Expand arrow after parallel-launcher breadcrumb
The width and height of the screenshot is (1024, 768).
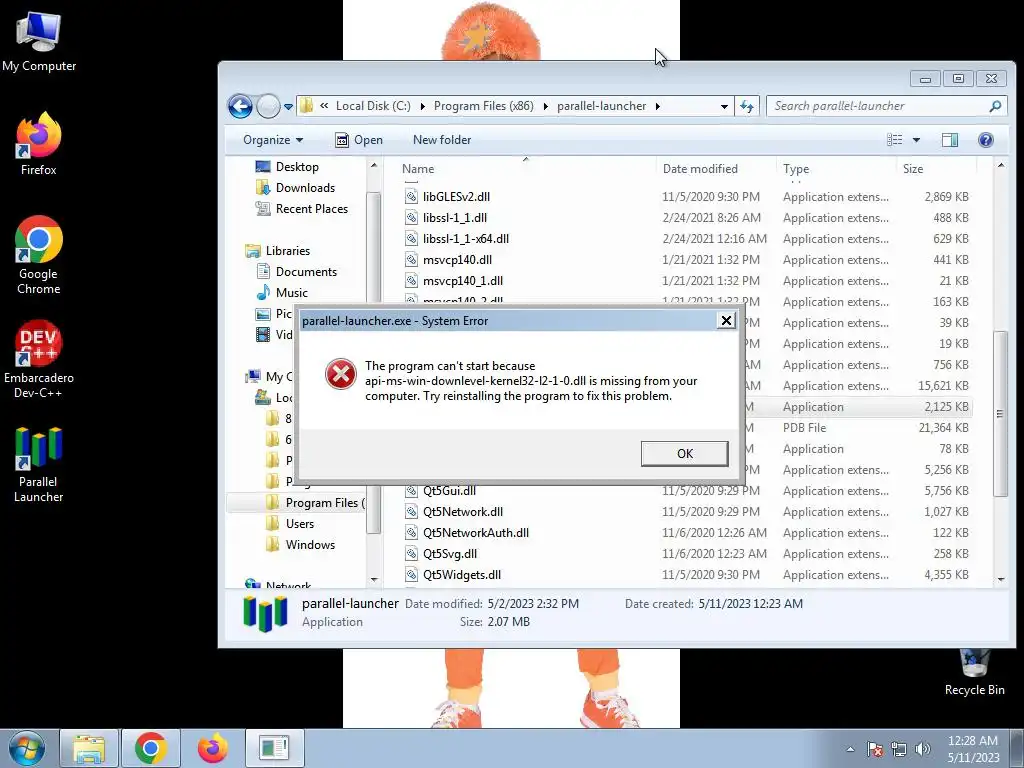click(x=658, y=106)
